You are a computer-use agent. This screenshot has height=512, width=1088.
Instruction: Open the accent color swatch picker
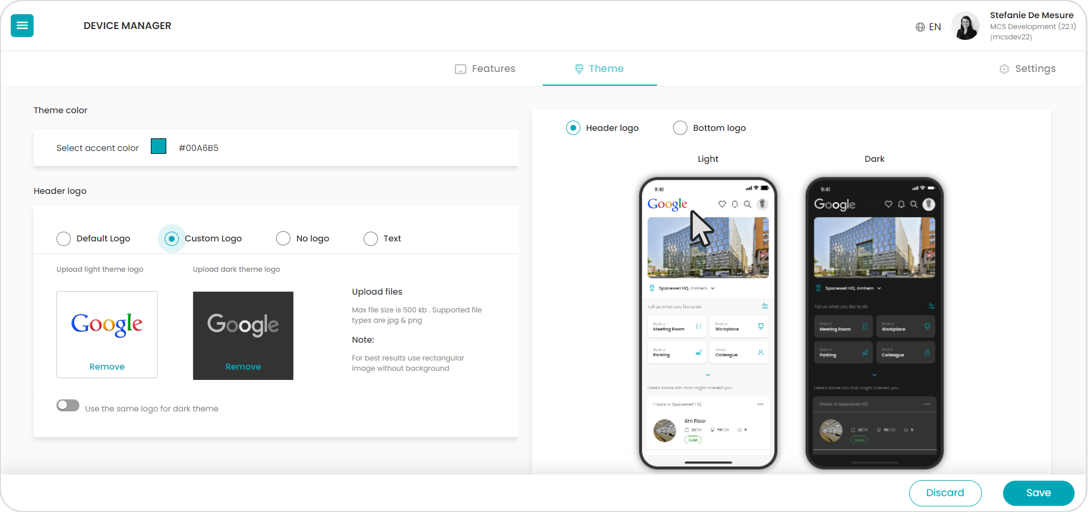coord(159,146)
